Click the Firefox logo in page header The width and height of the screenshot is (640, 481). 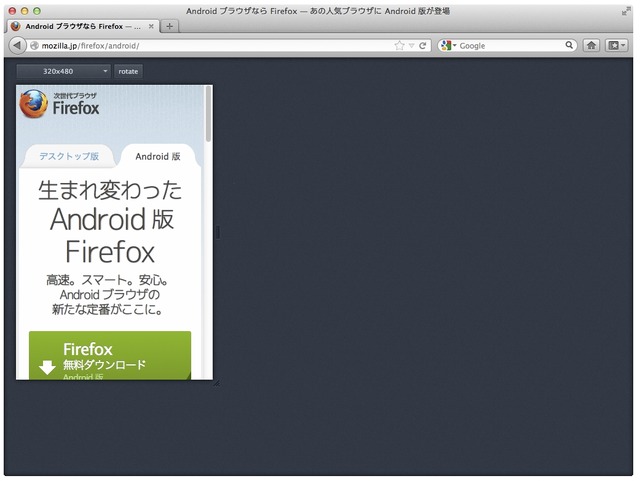[34, 104]
